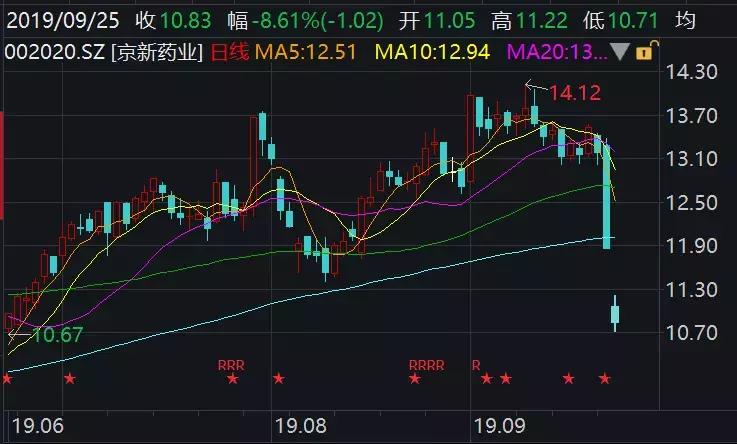Click the high price 11.22
The height and width of the screenshot is (444, 737).
[x=541, y=21]
